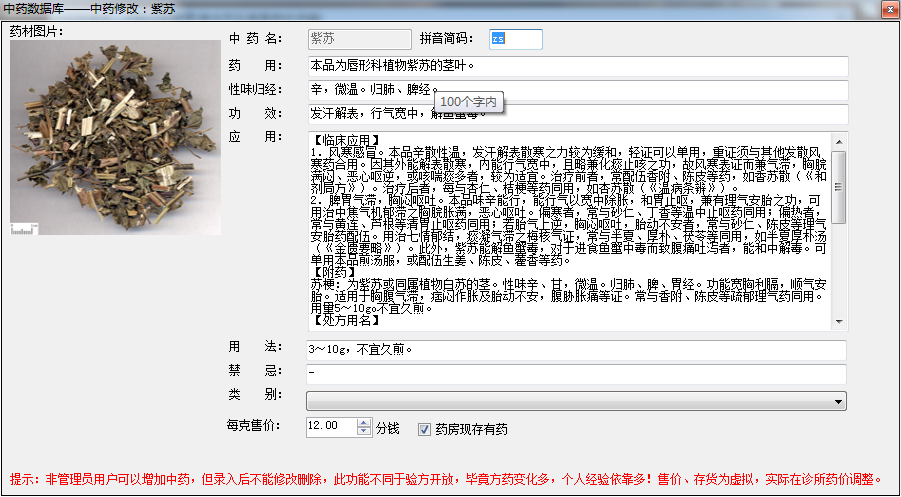This screenshot has height=497, width=901.
Task: Click the 每克售价 price value field
Action: tap(330, 427)
